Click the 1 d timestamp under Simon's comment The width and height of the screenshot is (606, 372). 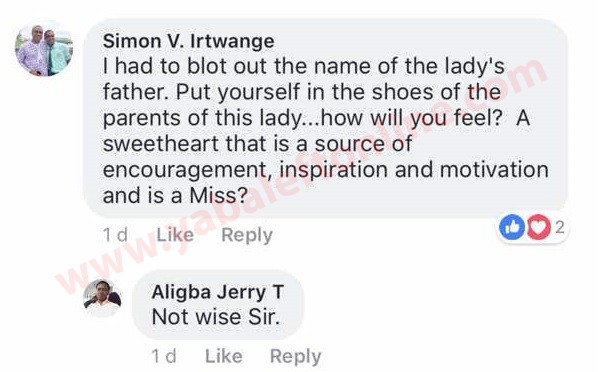[115, 235]
